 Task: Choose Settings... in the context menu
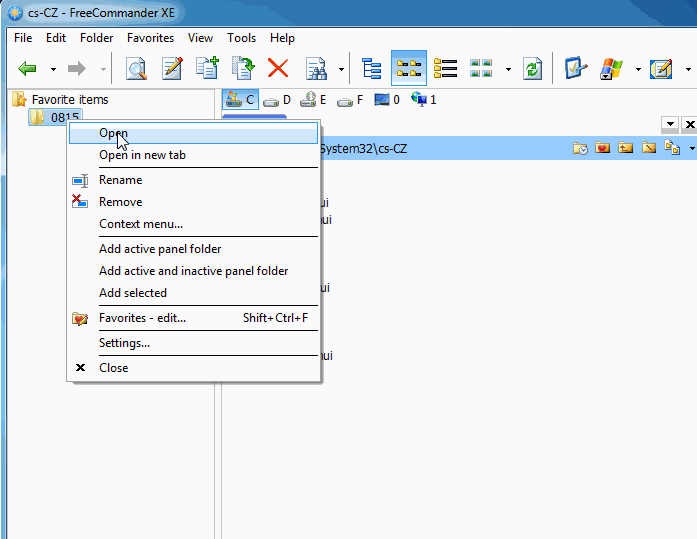click(194, 343)
